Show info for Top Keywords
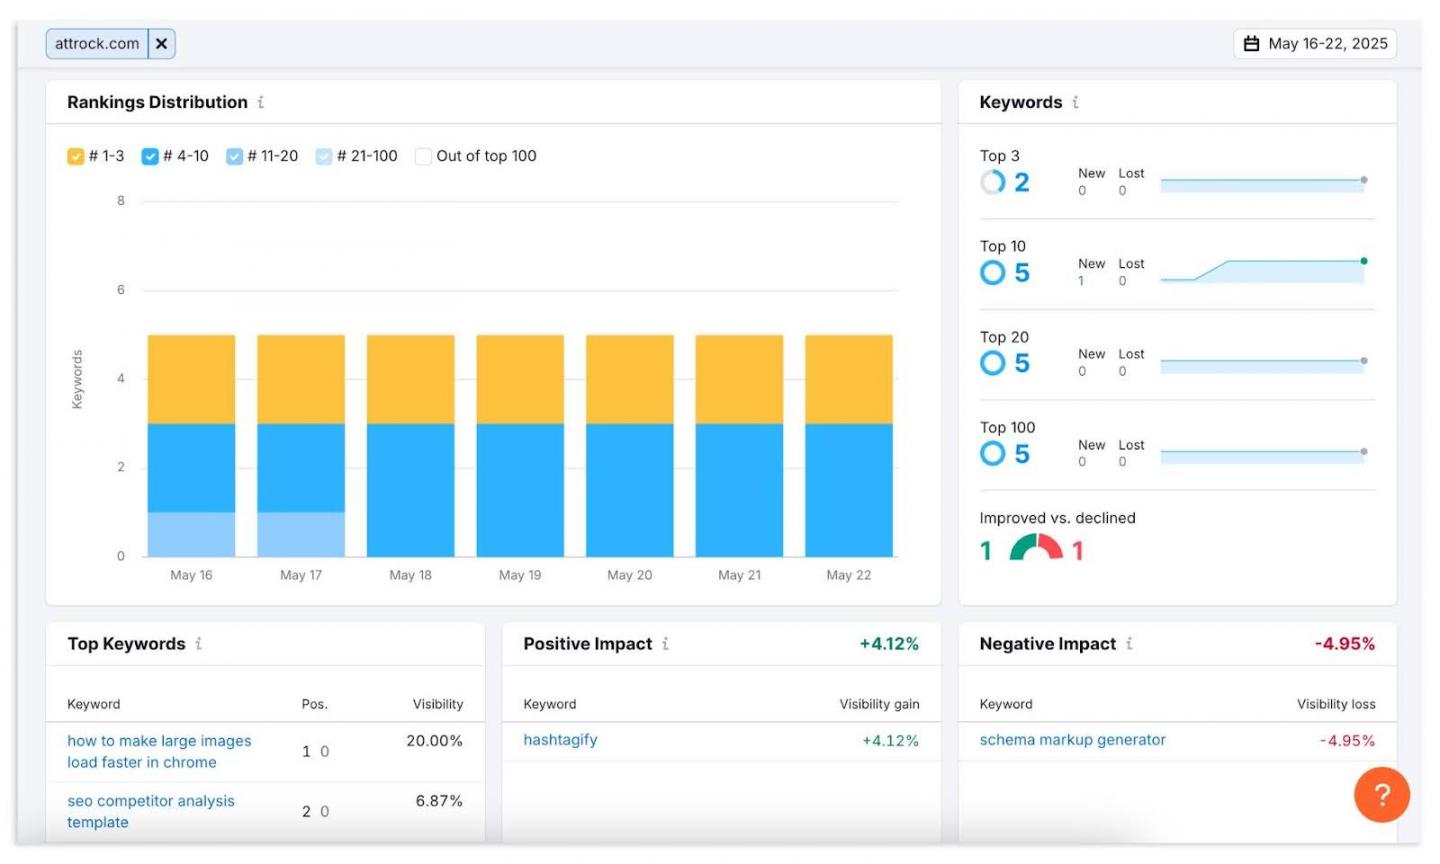Screen dimensions: 1440x864 pos(198,644)
